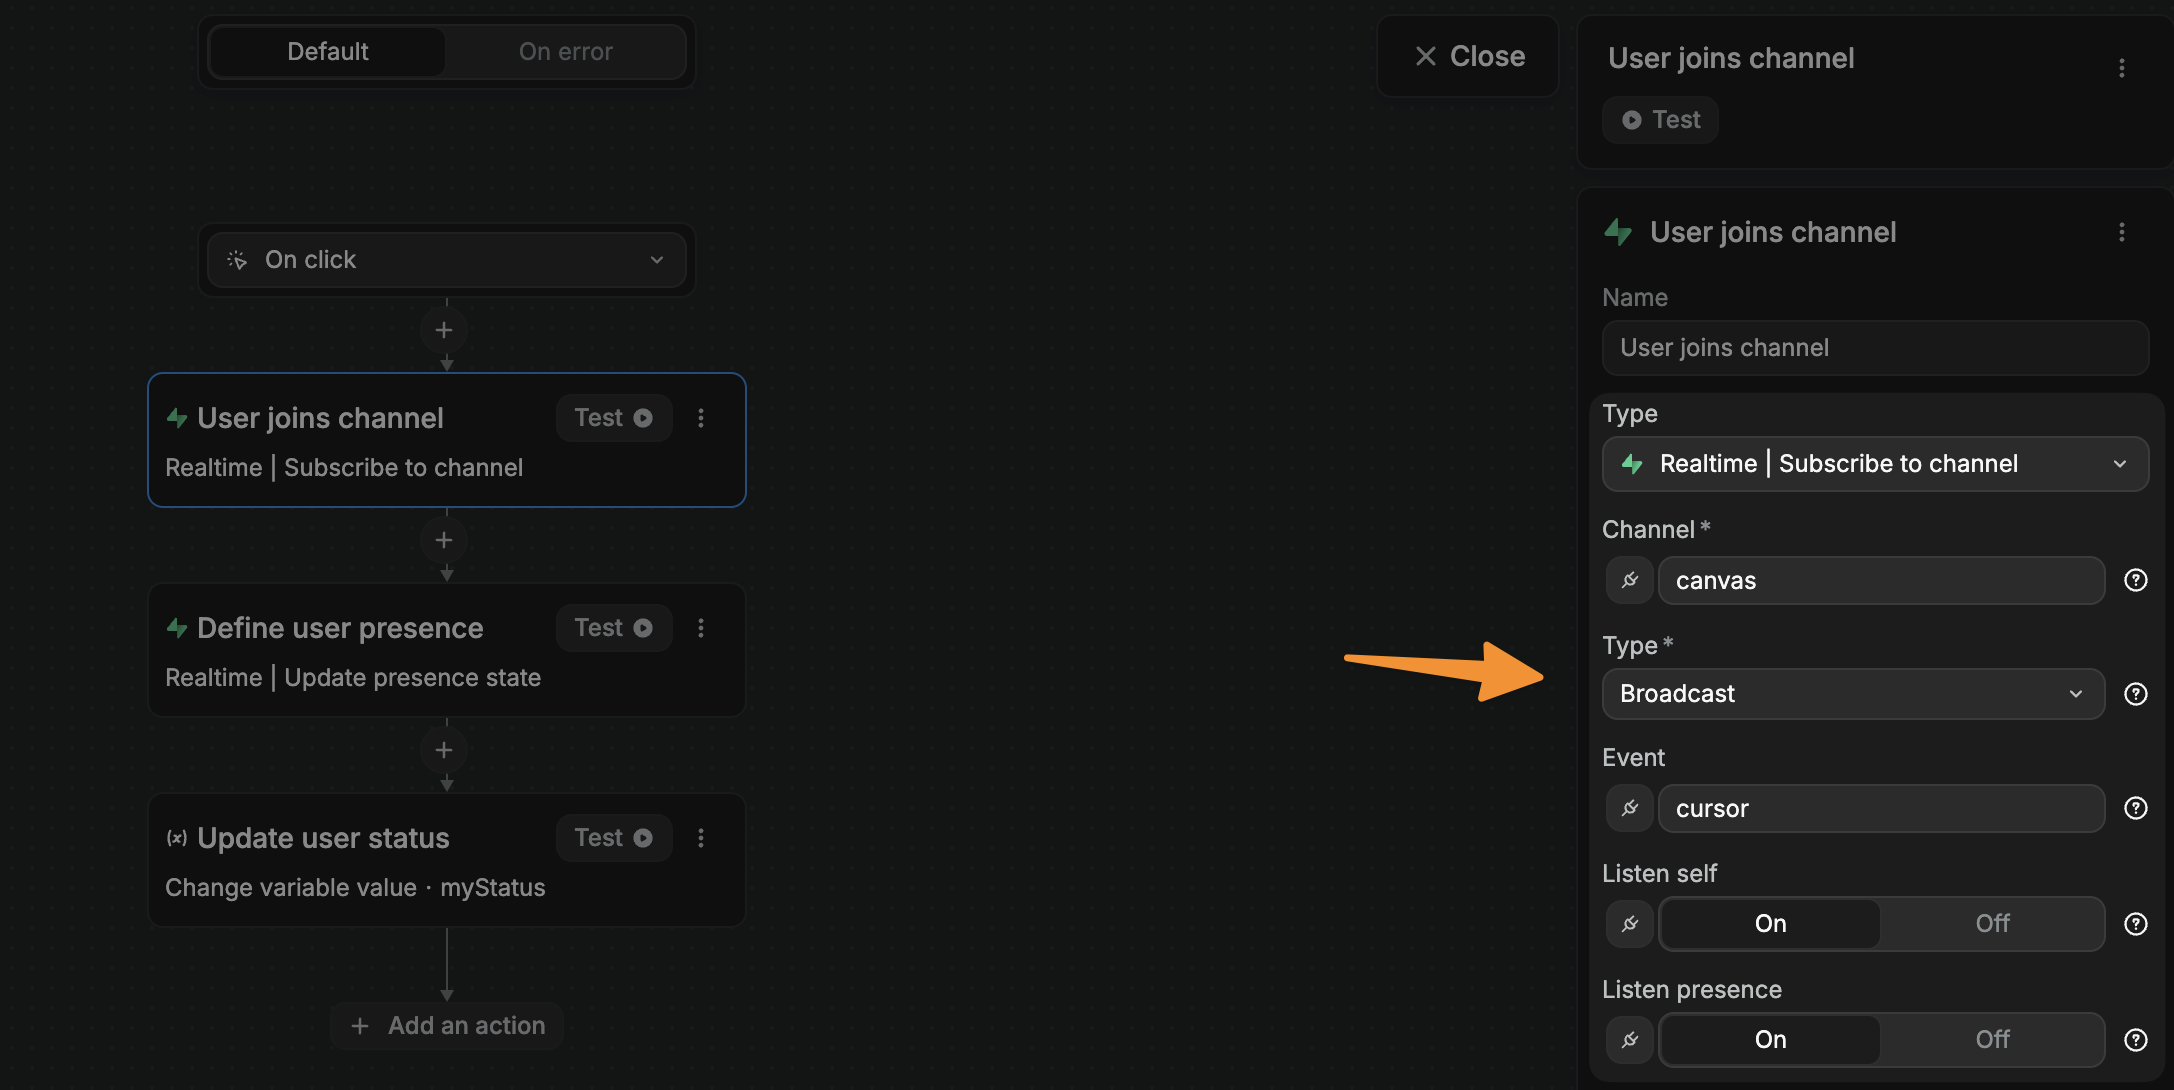Click the 'Test' button on 'User joins channel'
The height and width of the screenshot is (1090, 2174).
pyautogui.click(x=613, y=417)
